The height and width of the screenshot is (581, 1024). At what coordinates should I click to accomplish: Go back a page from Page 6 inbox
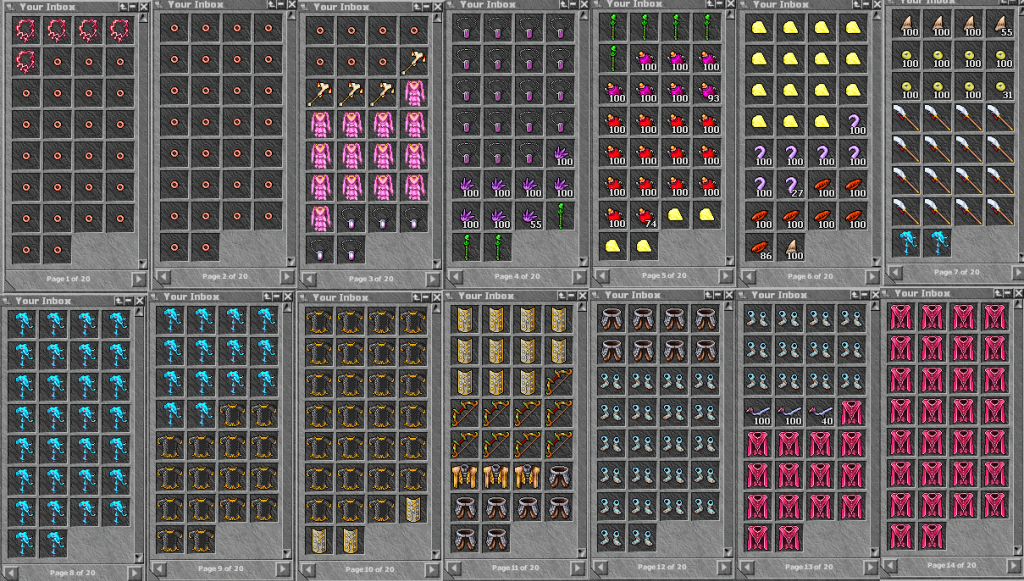[748, 277]
